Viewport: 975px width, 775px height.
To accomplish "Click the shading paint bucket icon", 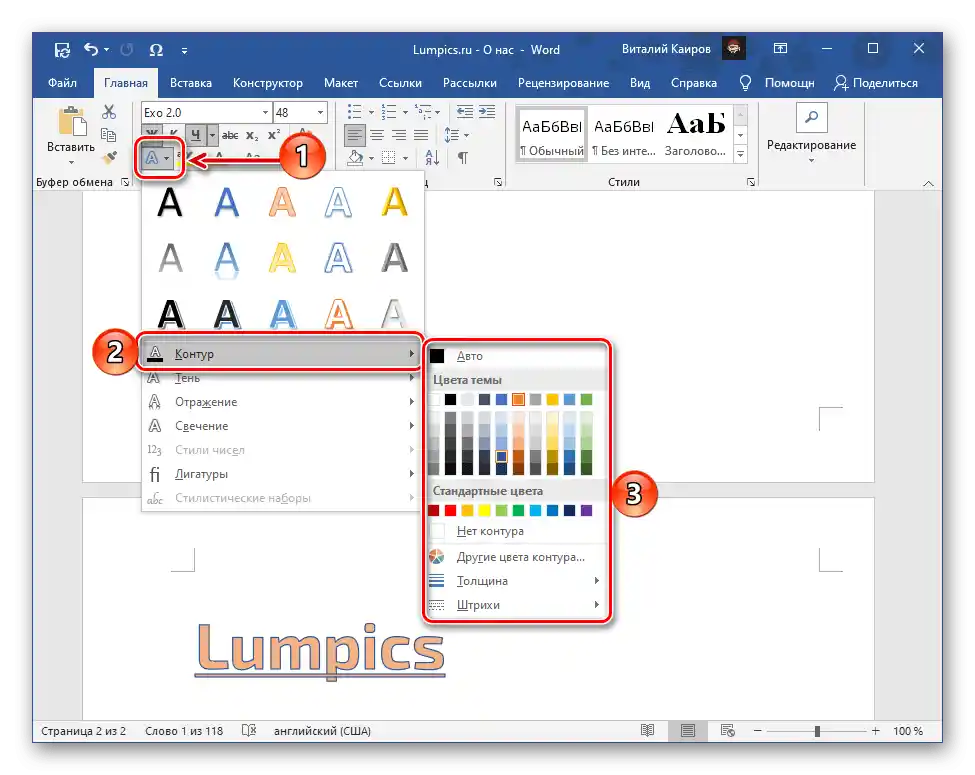I will coord(355,158).
